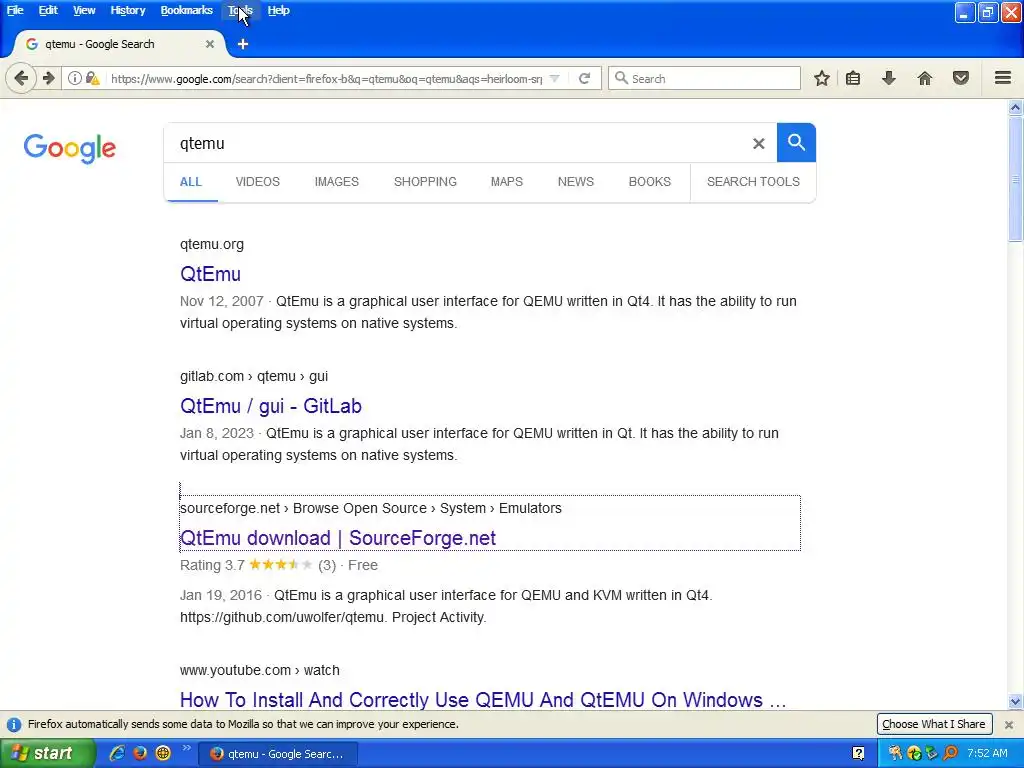Dismiss the Firefox data notification bar

(1008, 724)
